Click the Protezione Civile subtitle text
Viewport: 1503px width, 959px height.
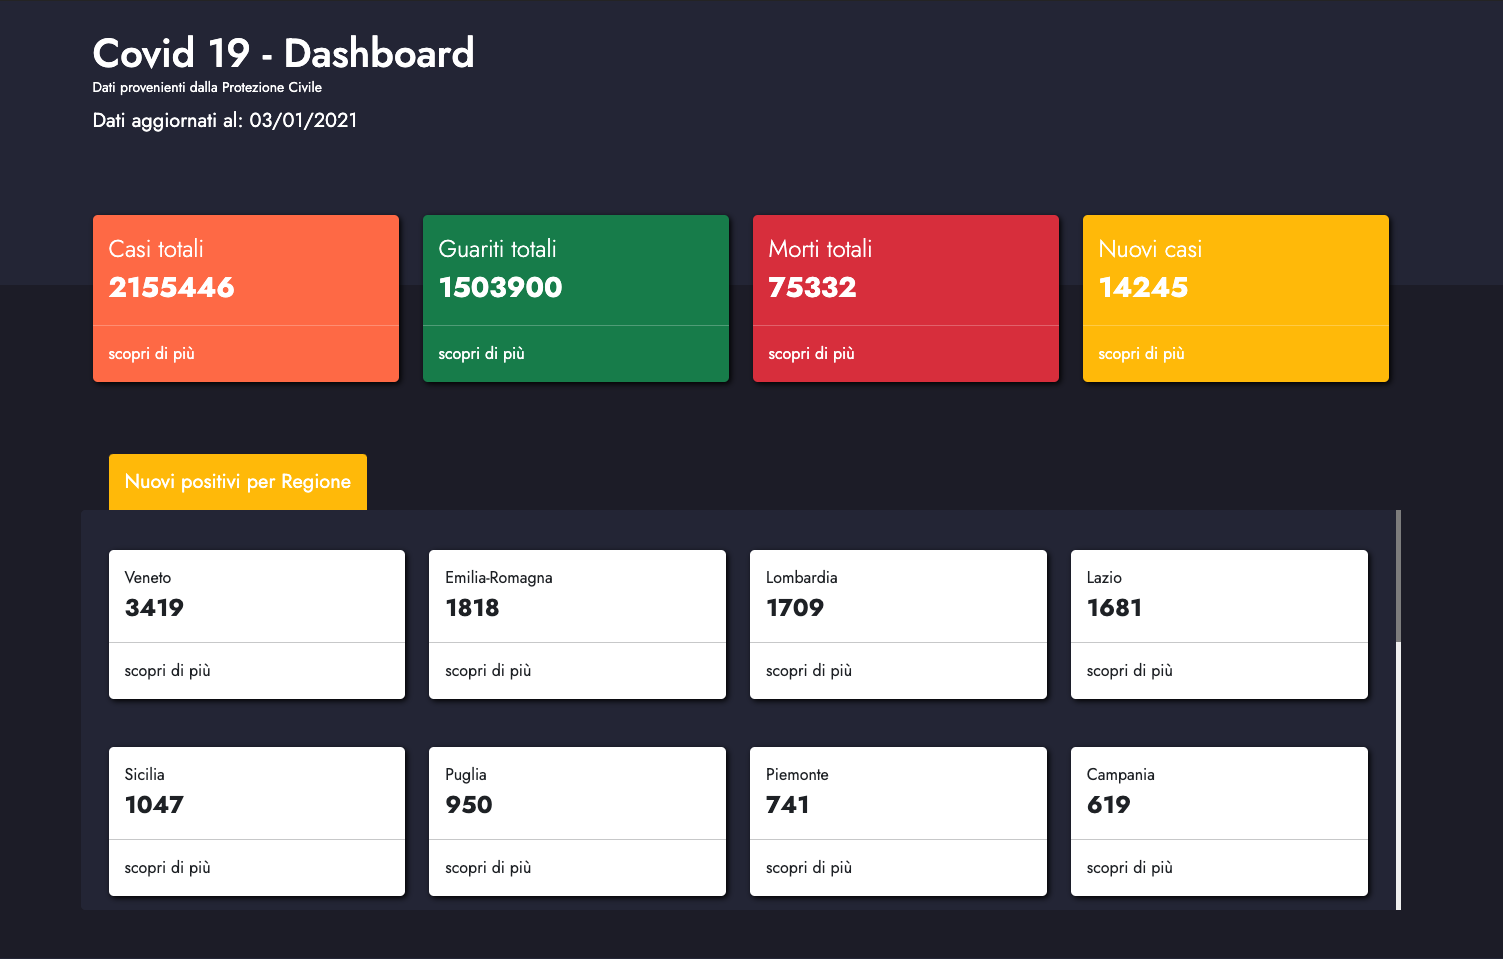pyautogui.click(x=207, y=87)
